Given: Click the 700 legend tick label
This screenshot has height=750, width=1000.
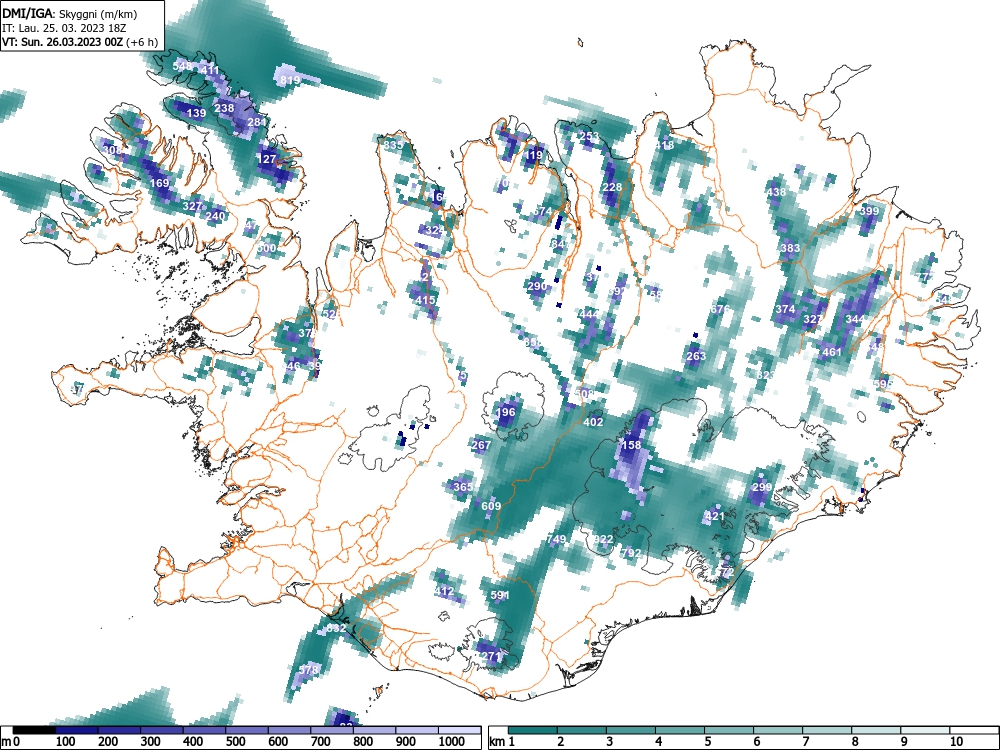Looking at the screenshot, I should [x=320, y=741].
